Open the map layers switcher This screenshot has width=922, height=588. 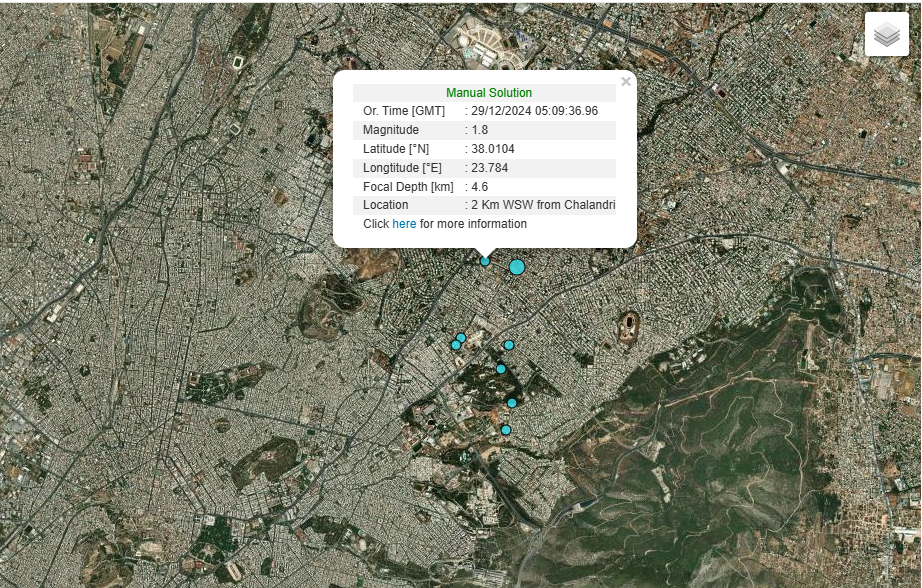tap(886, 35)
